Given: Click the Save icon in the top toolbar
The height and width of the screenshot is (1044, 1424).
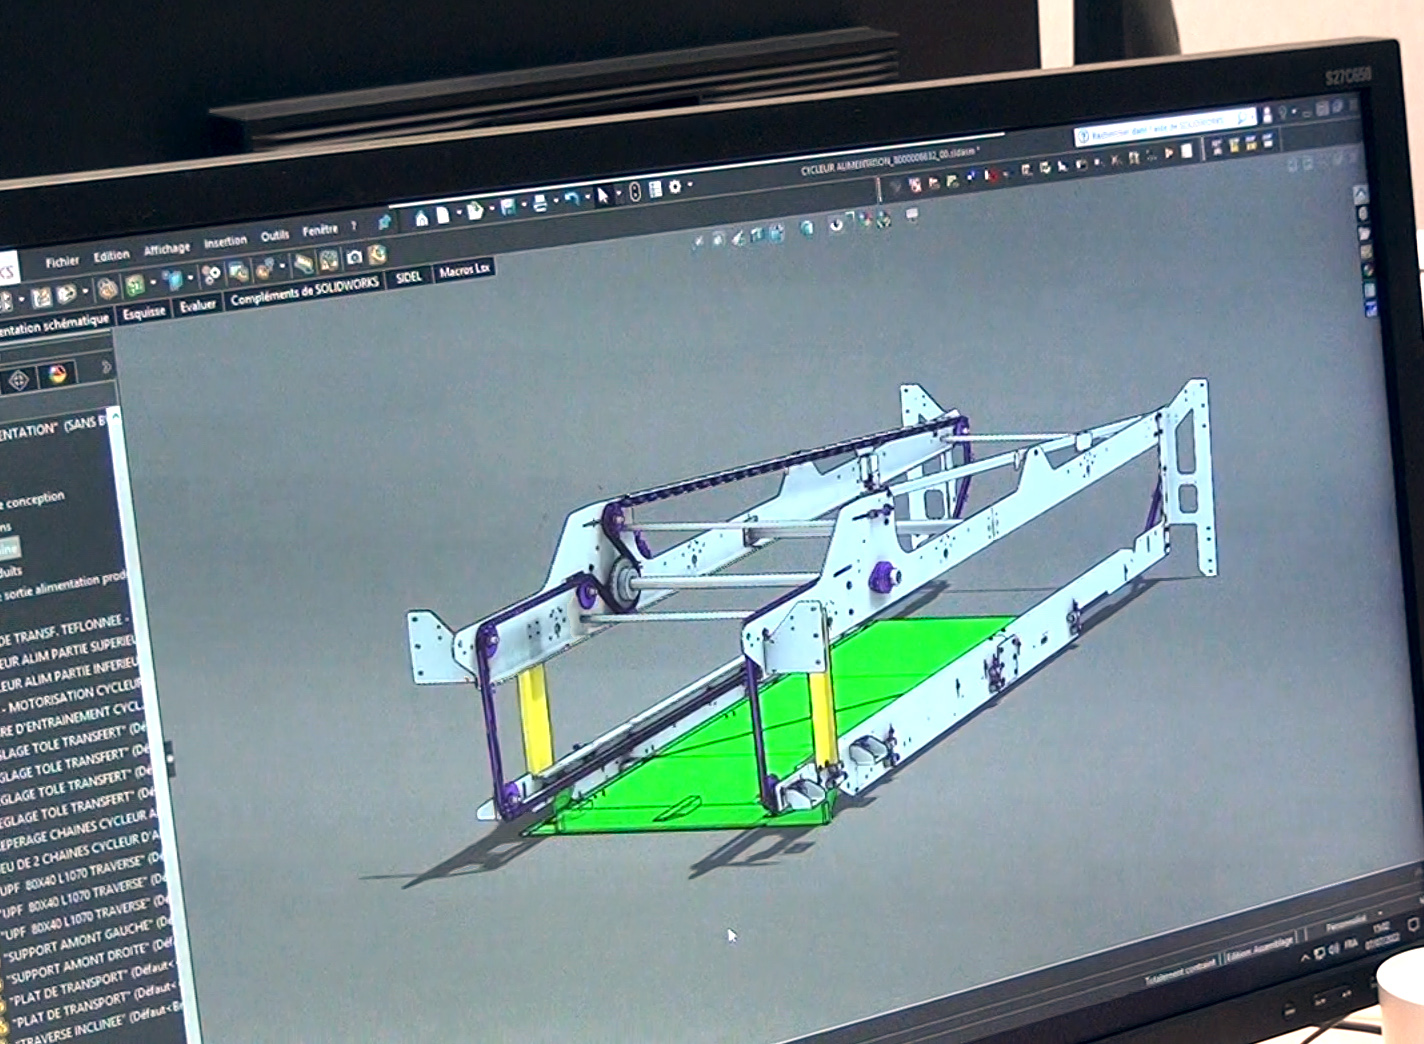Looking at the screenshot, I should pos(508,207).
